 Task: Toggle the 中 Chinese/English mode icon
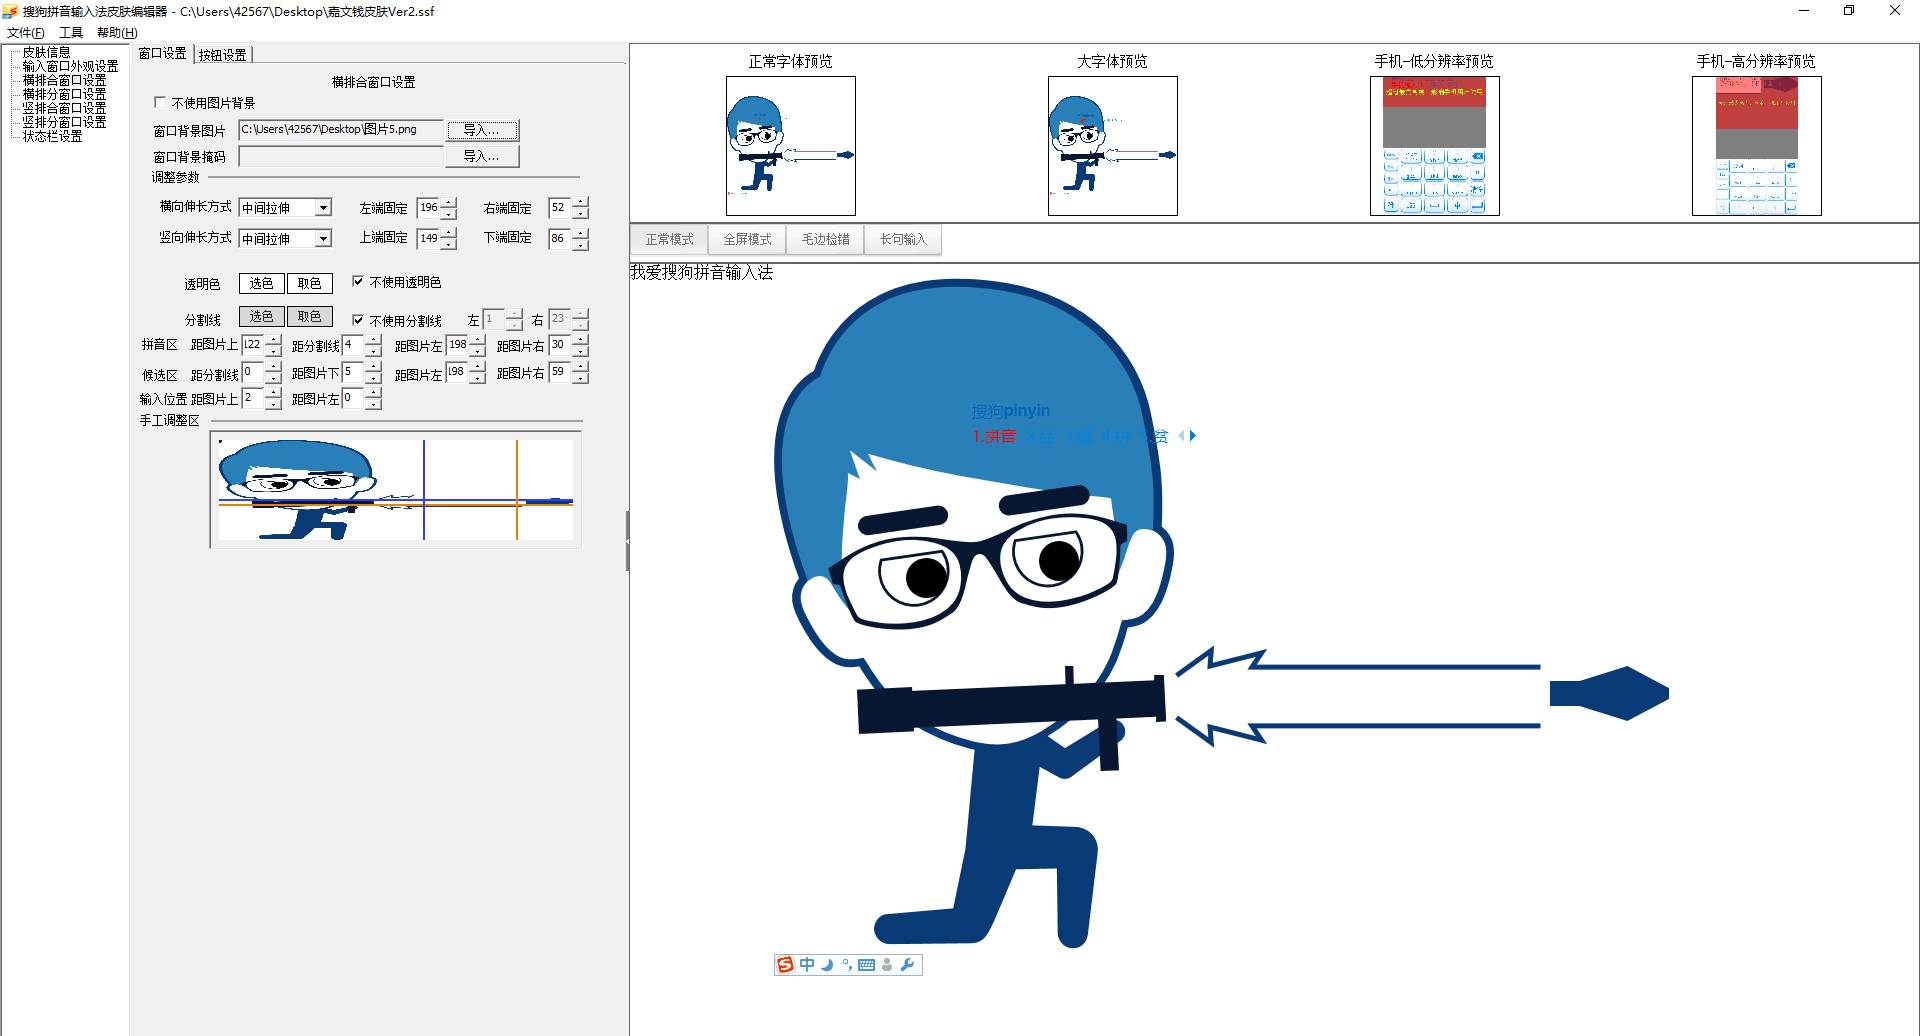[807, 965]
